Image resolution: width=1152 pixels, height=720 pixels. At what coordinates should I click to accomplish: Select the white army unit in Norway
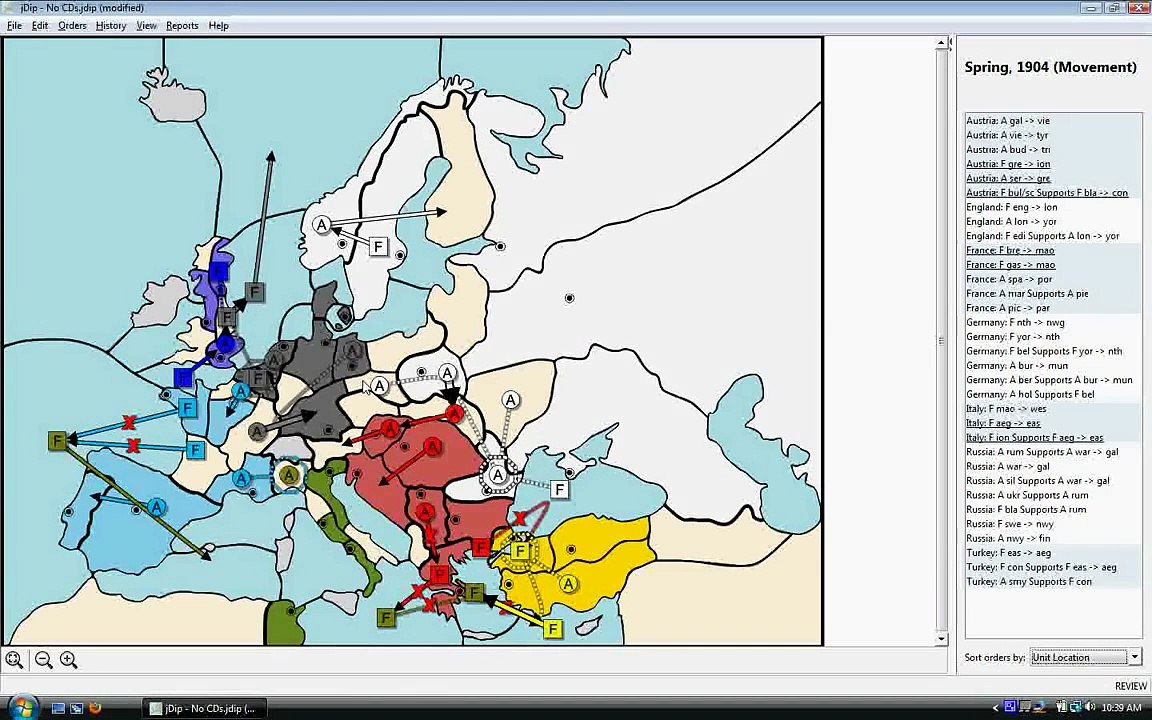[x=321, y=225]
